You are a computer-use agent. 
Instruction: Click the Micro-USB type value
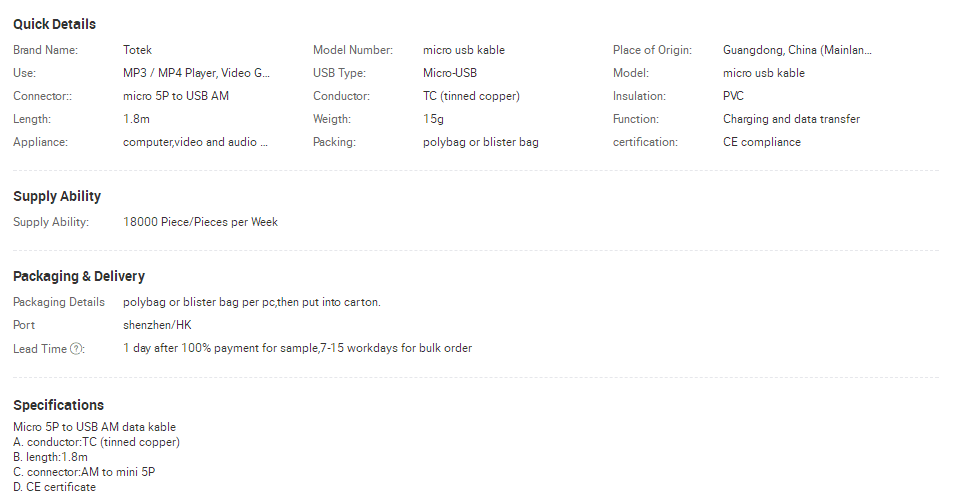449,73
